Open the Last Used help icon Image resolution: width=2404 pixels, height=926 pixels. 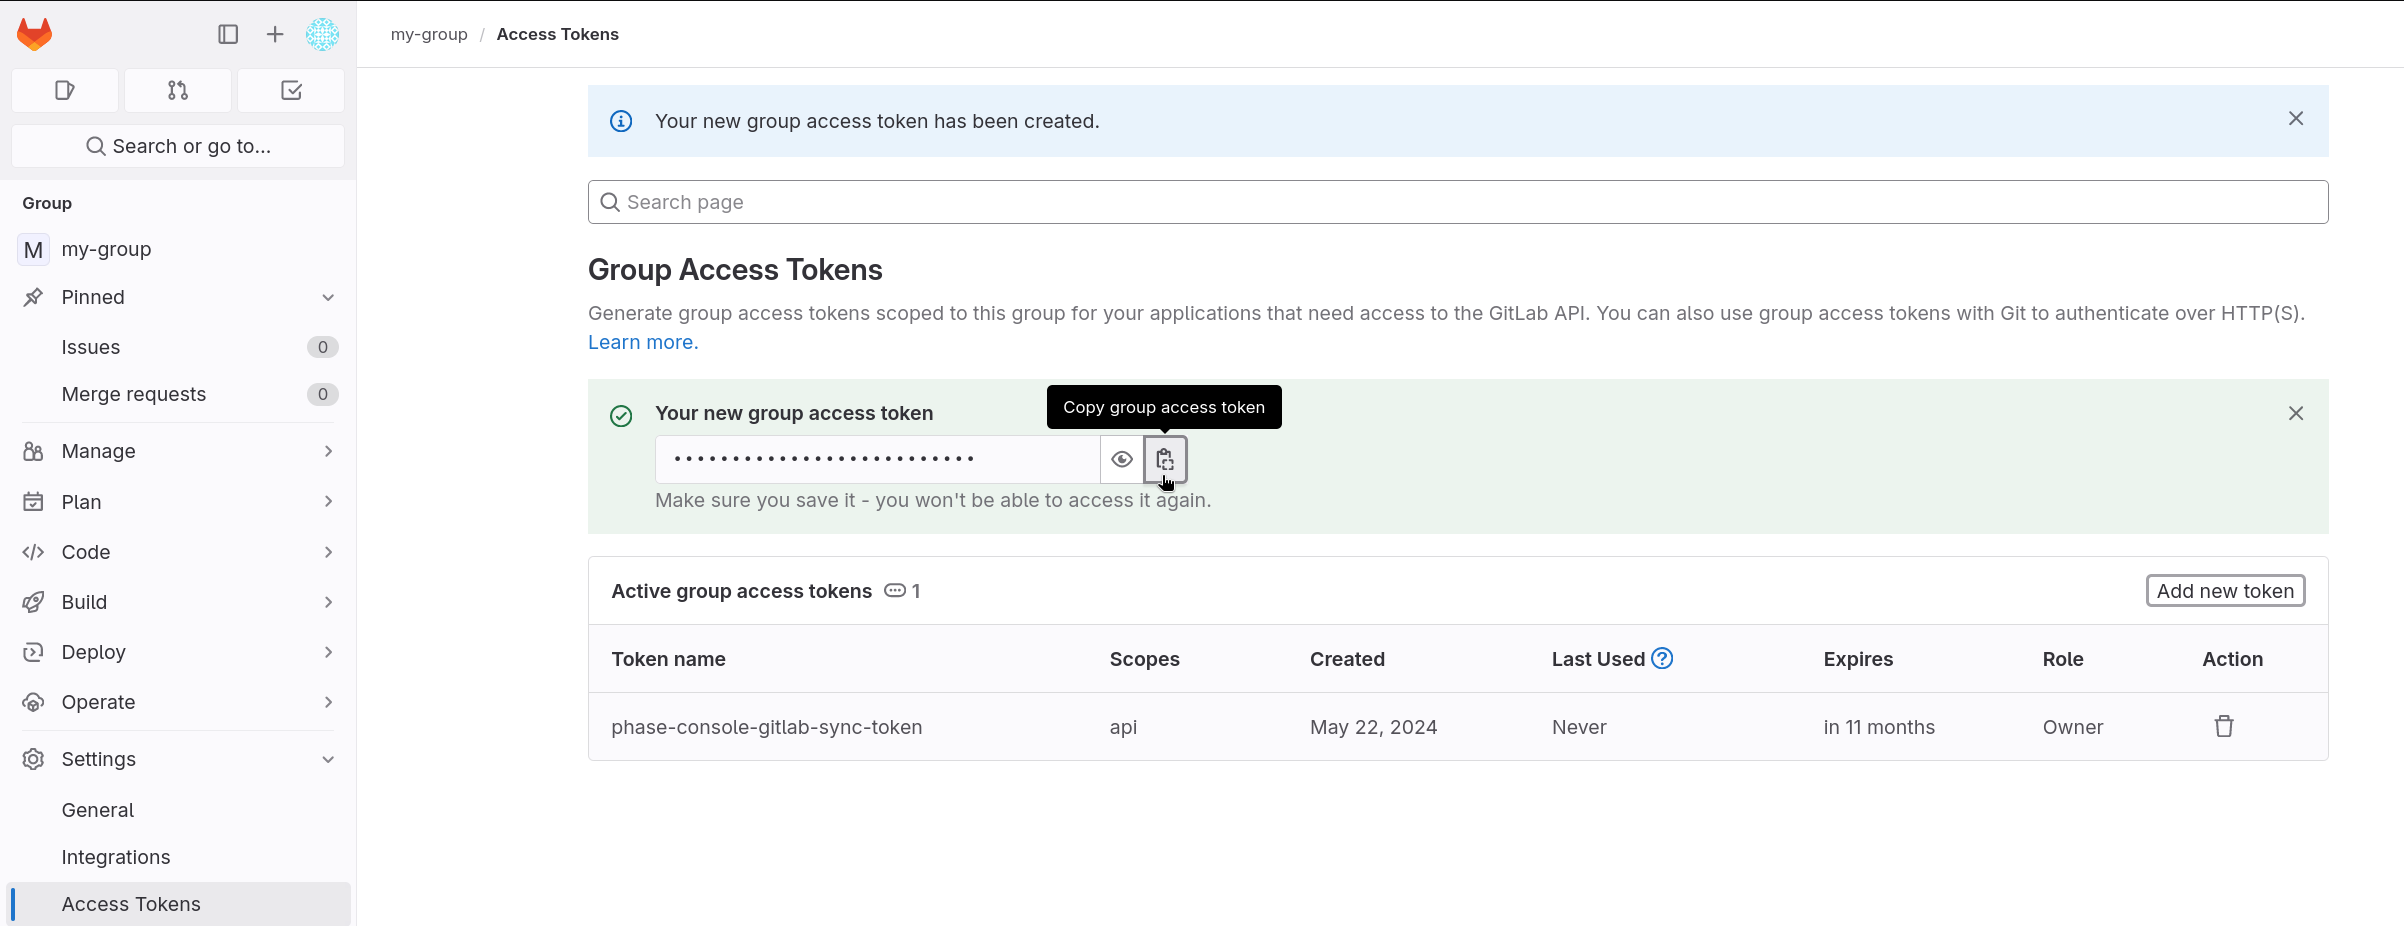[1662, 658]
